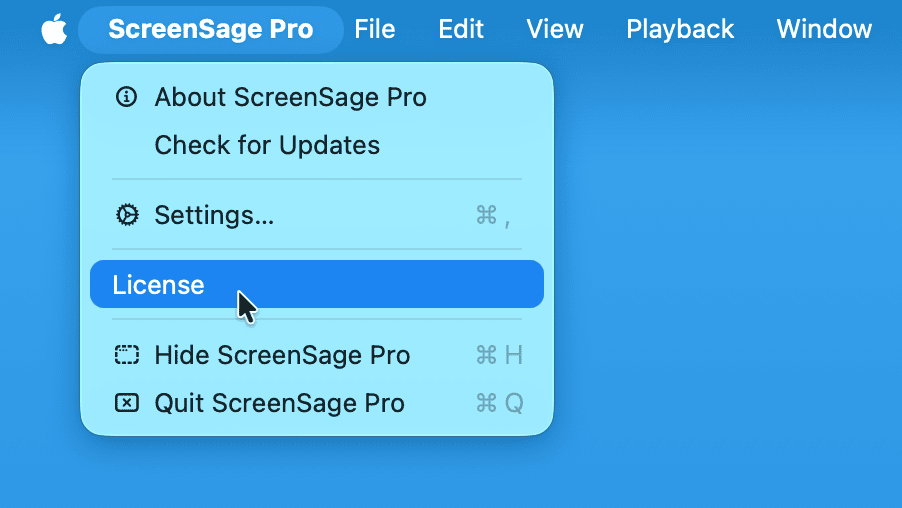Select Quit ScreenSage Pro text label
The image size is (902, 508).
(x=279, y=403)
